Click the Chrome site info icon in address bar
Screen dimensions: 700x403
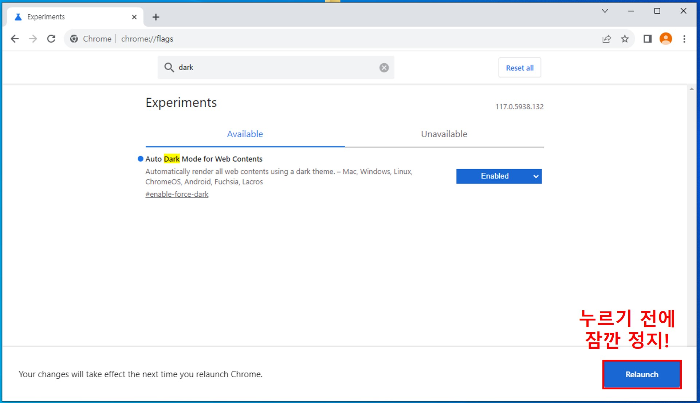click(74, 39)
